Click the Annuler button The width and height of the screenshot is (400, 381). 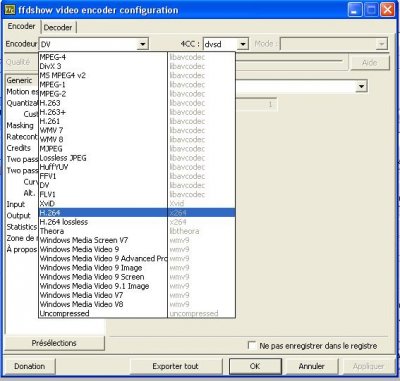click(x=311, y=366)
